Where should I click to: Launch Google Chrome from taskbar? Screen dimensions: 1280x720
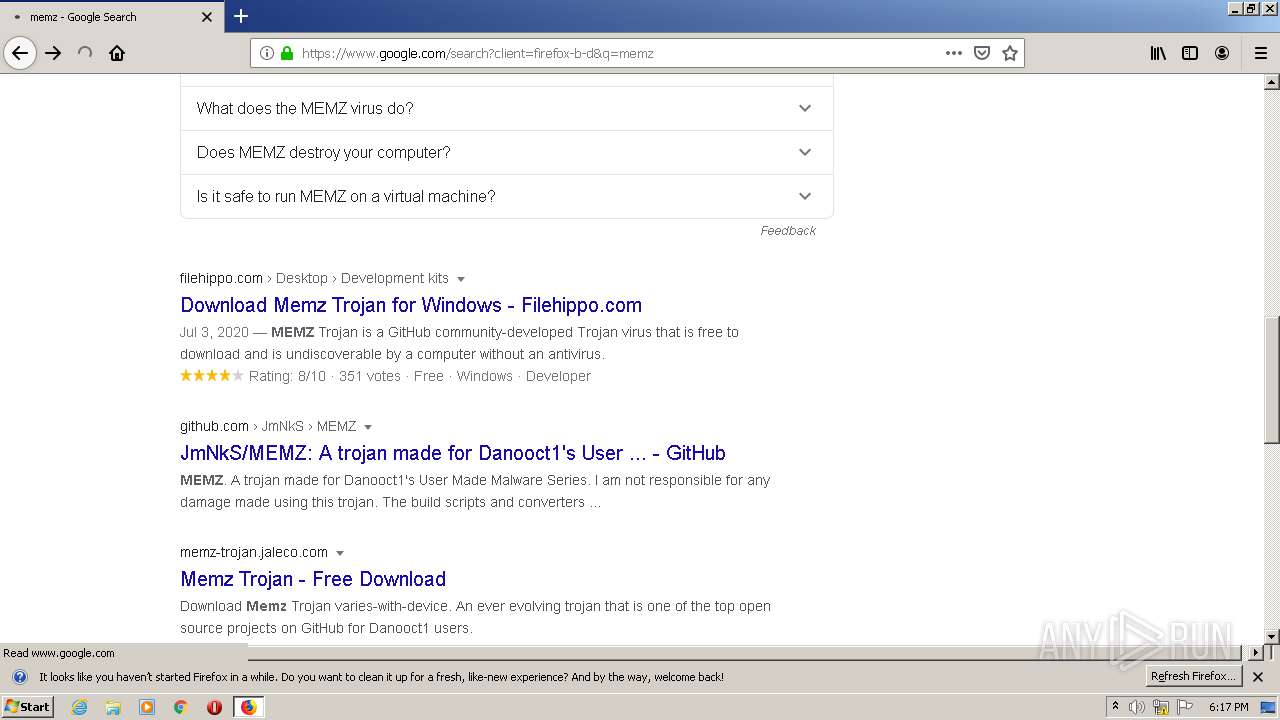181,707
